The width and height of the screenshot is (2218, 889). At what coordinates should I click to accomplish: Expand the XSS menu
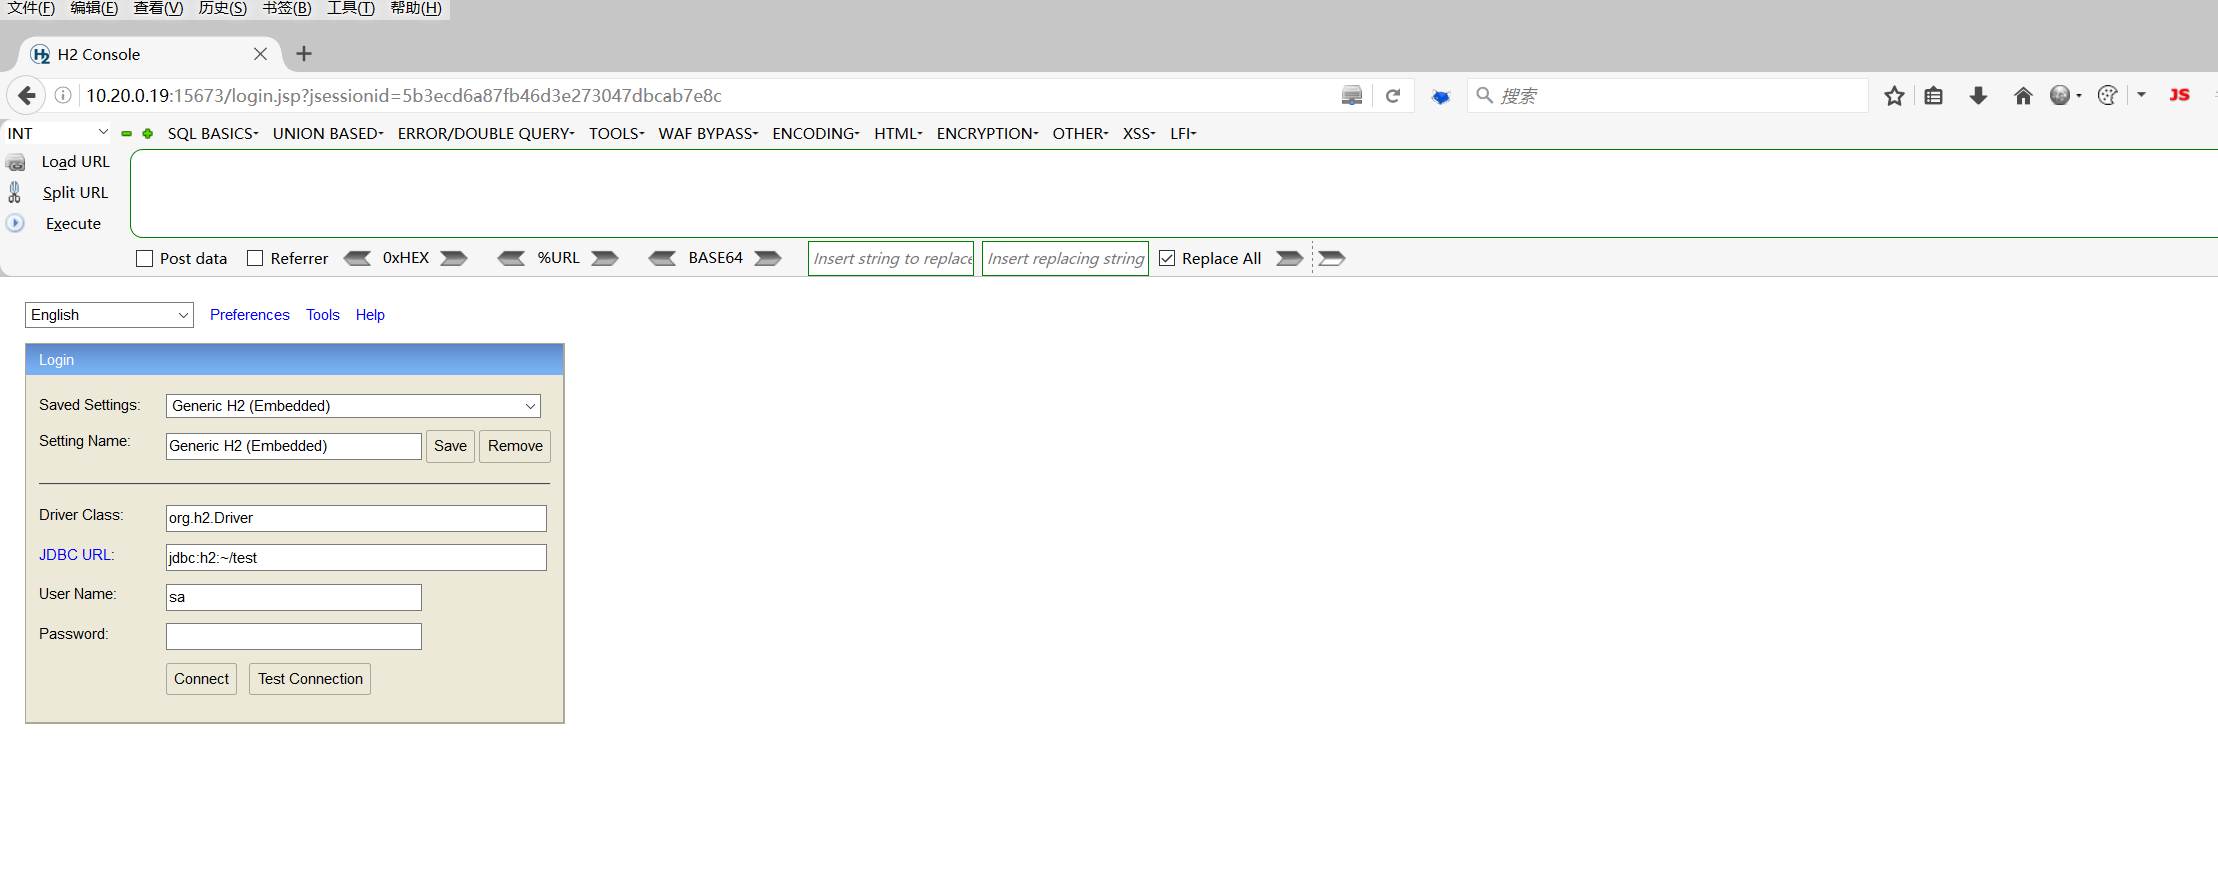click(x=1139, y=133)
